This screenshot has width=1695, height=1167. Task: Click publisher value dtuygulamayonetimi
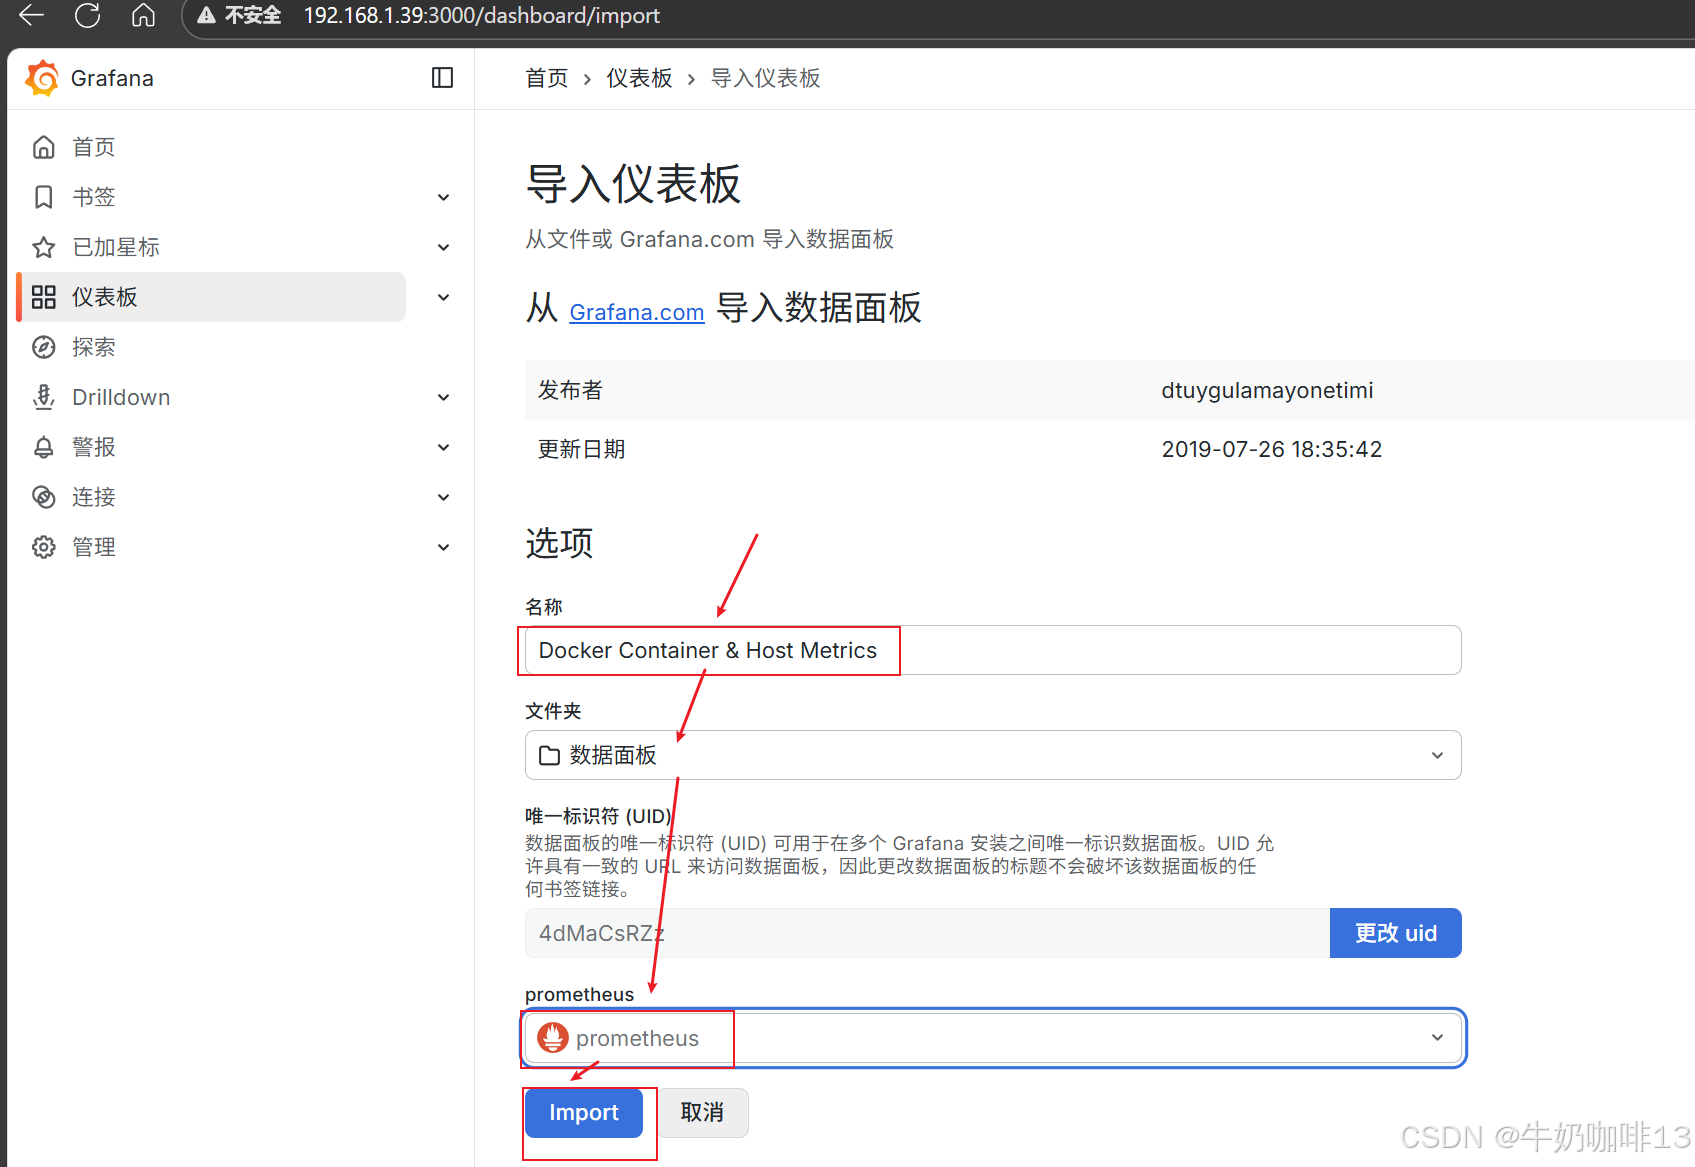(1267, 390)
